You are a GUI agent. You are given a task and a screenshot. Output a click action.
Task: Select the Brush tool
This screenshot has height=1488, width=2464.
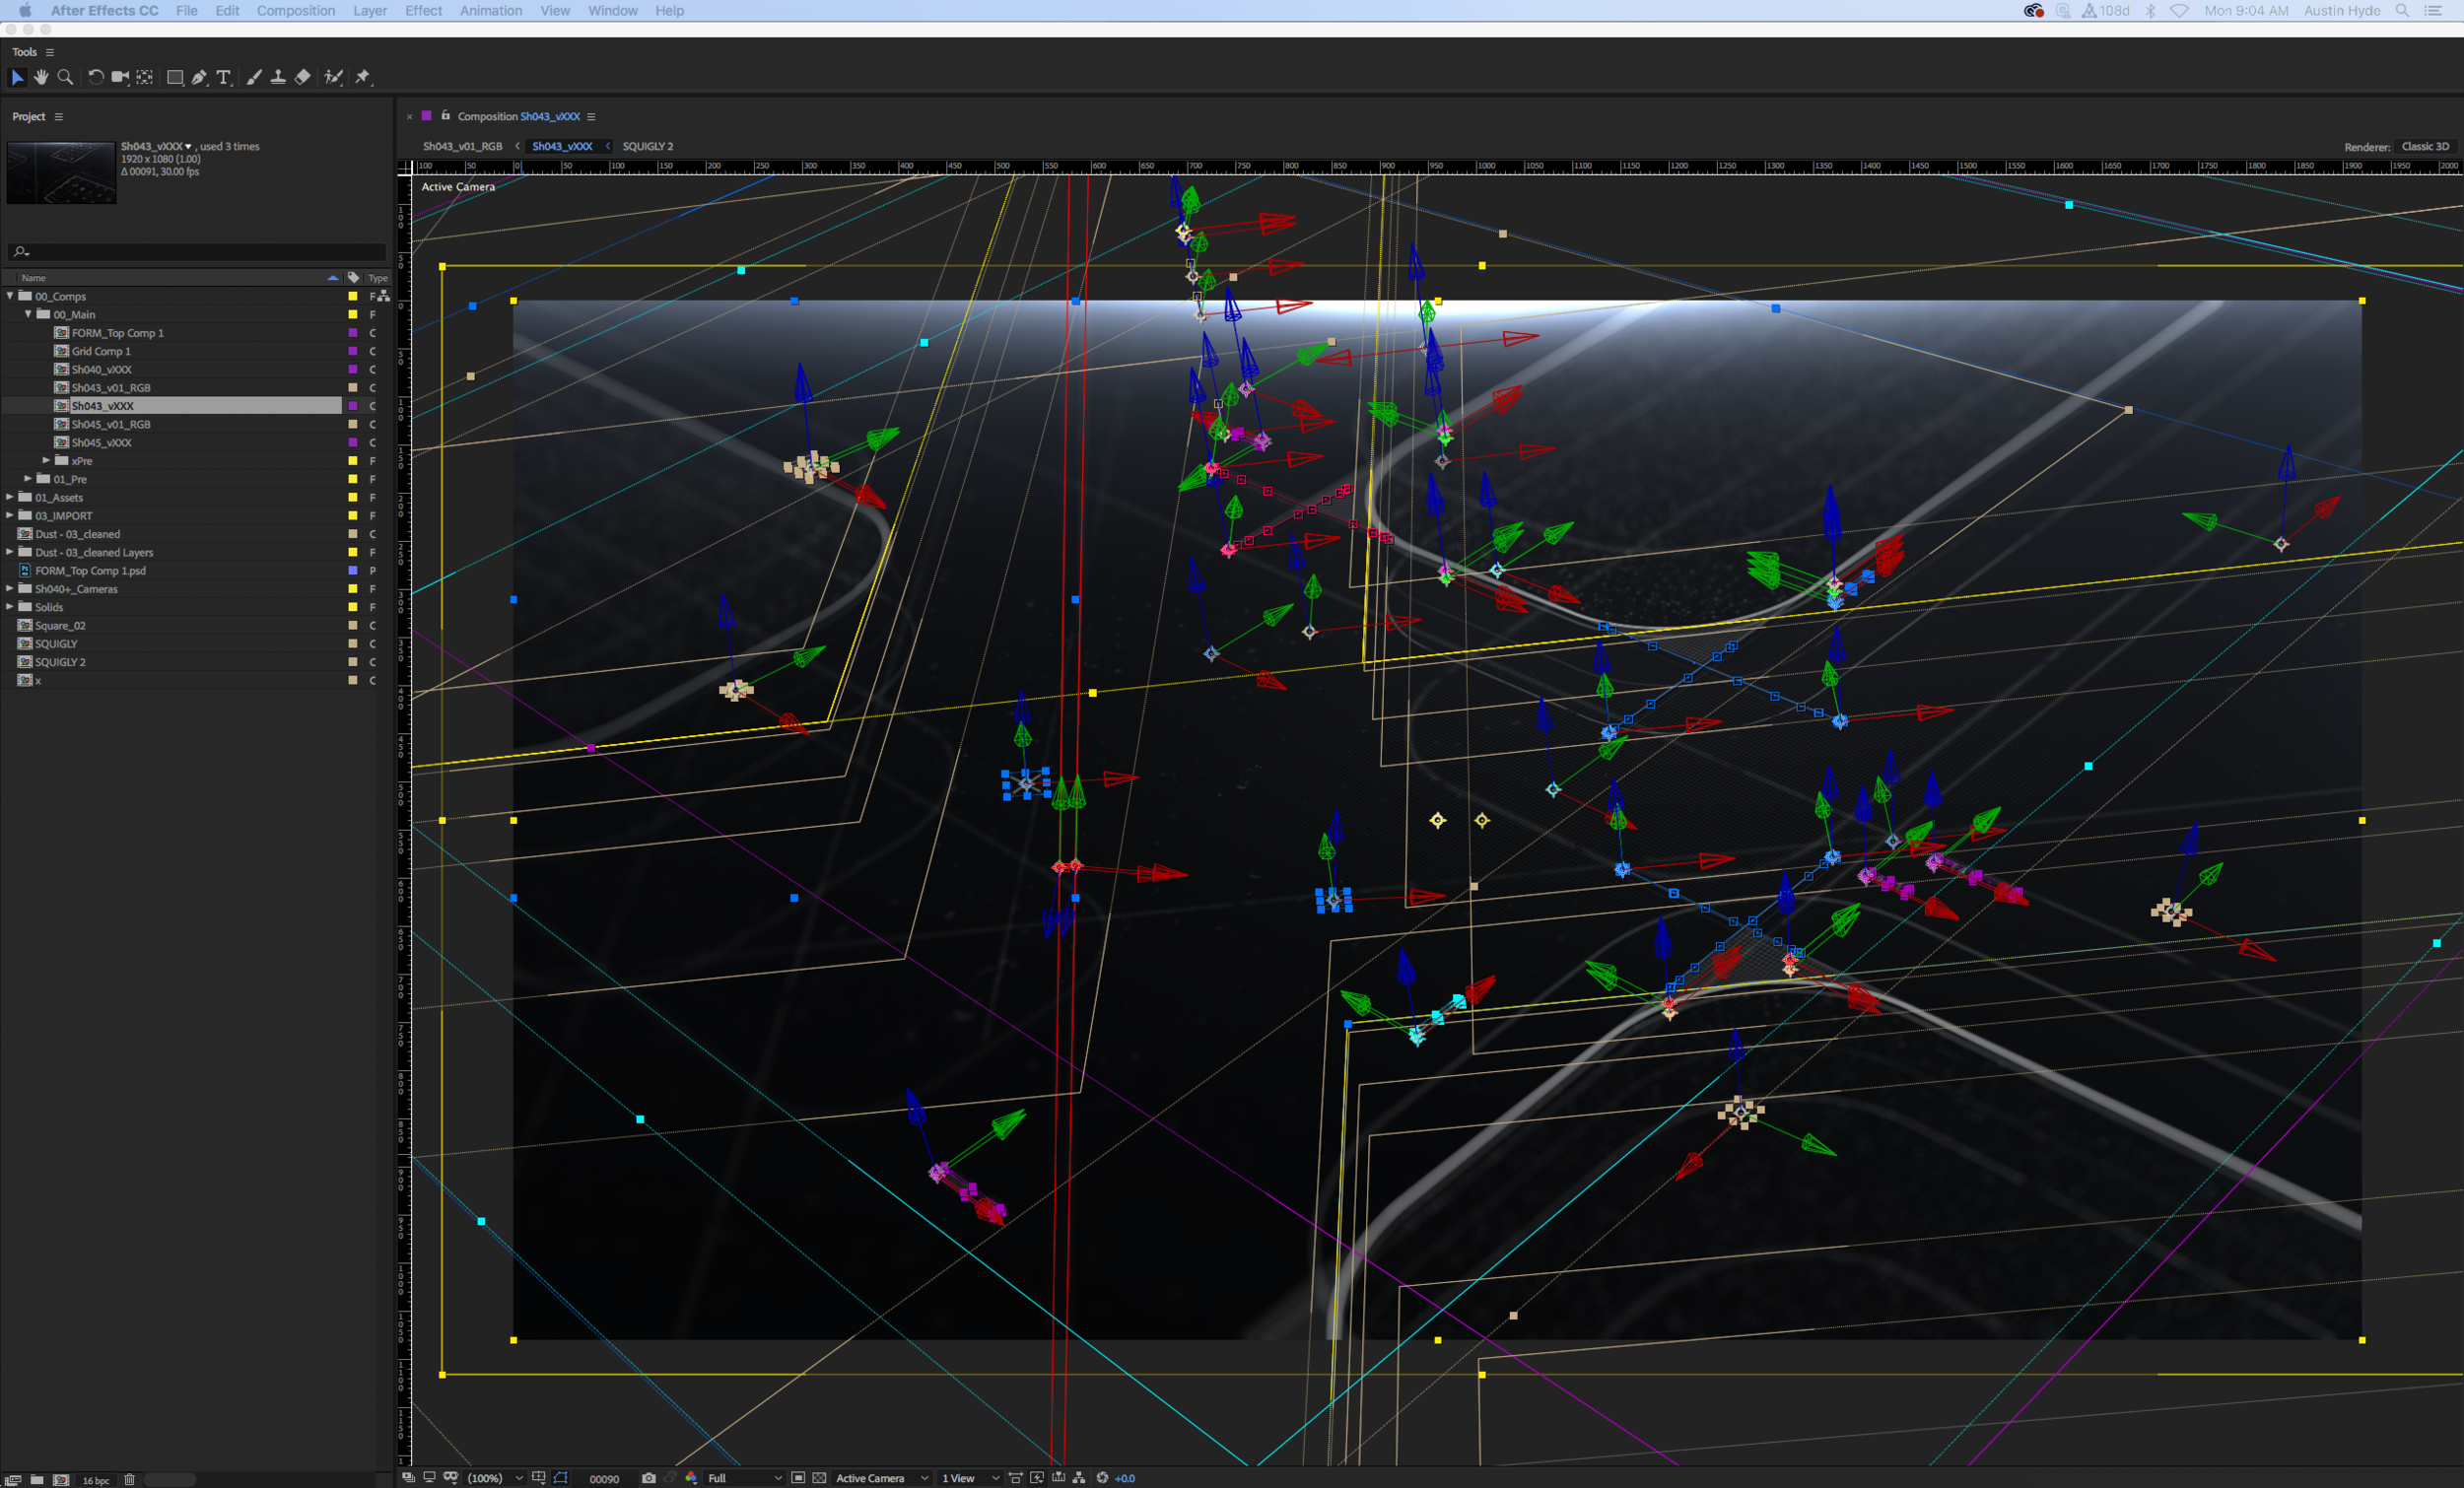[254, 77]
